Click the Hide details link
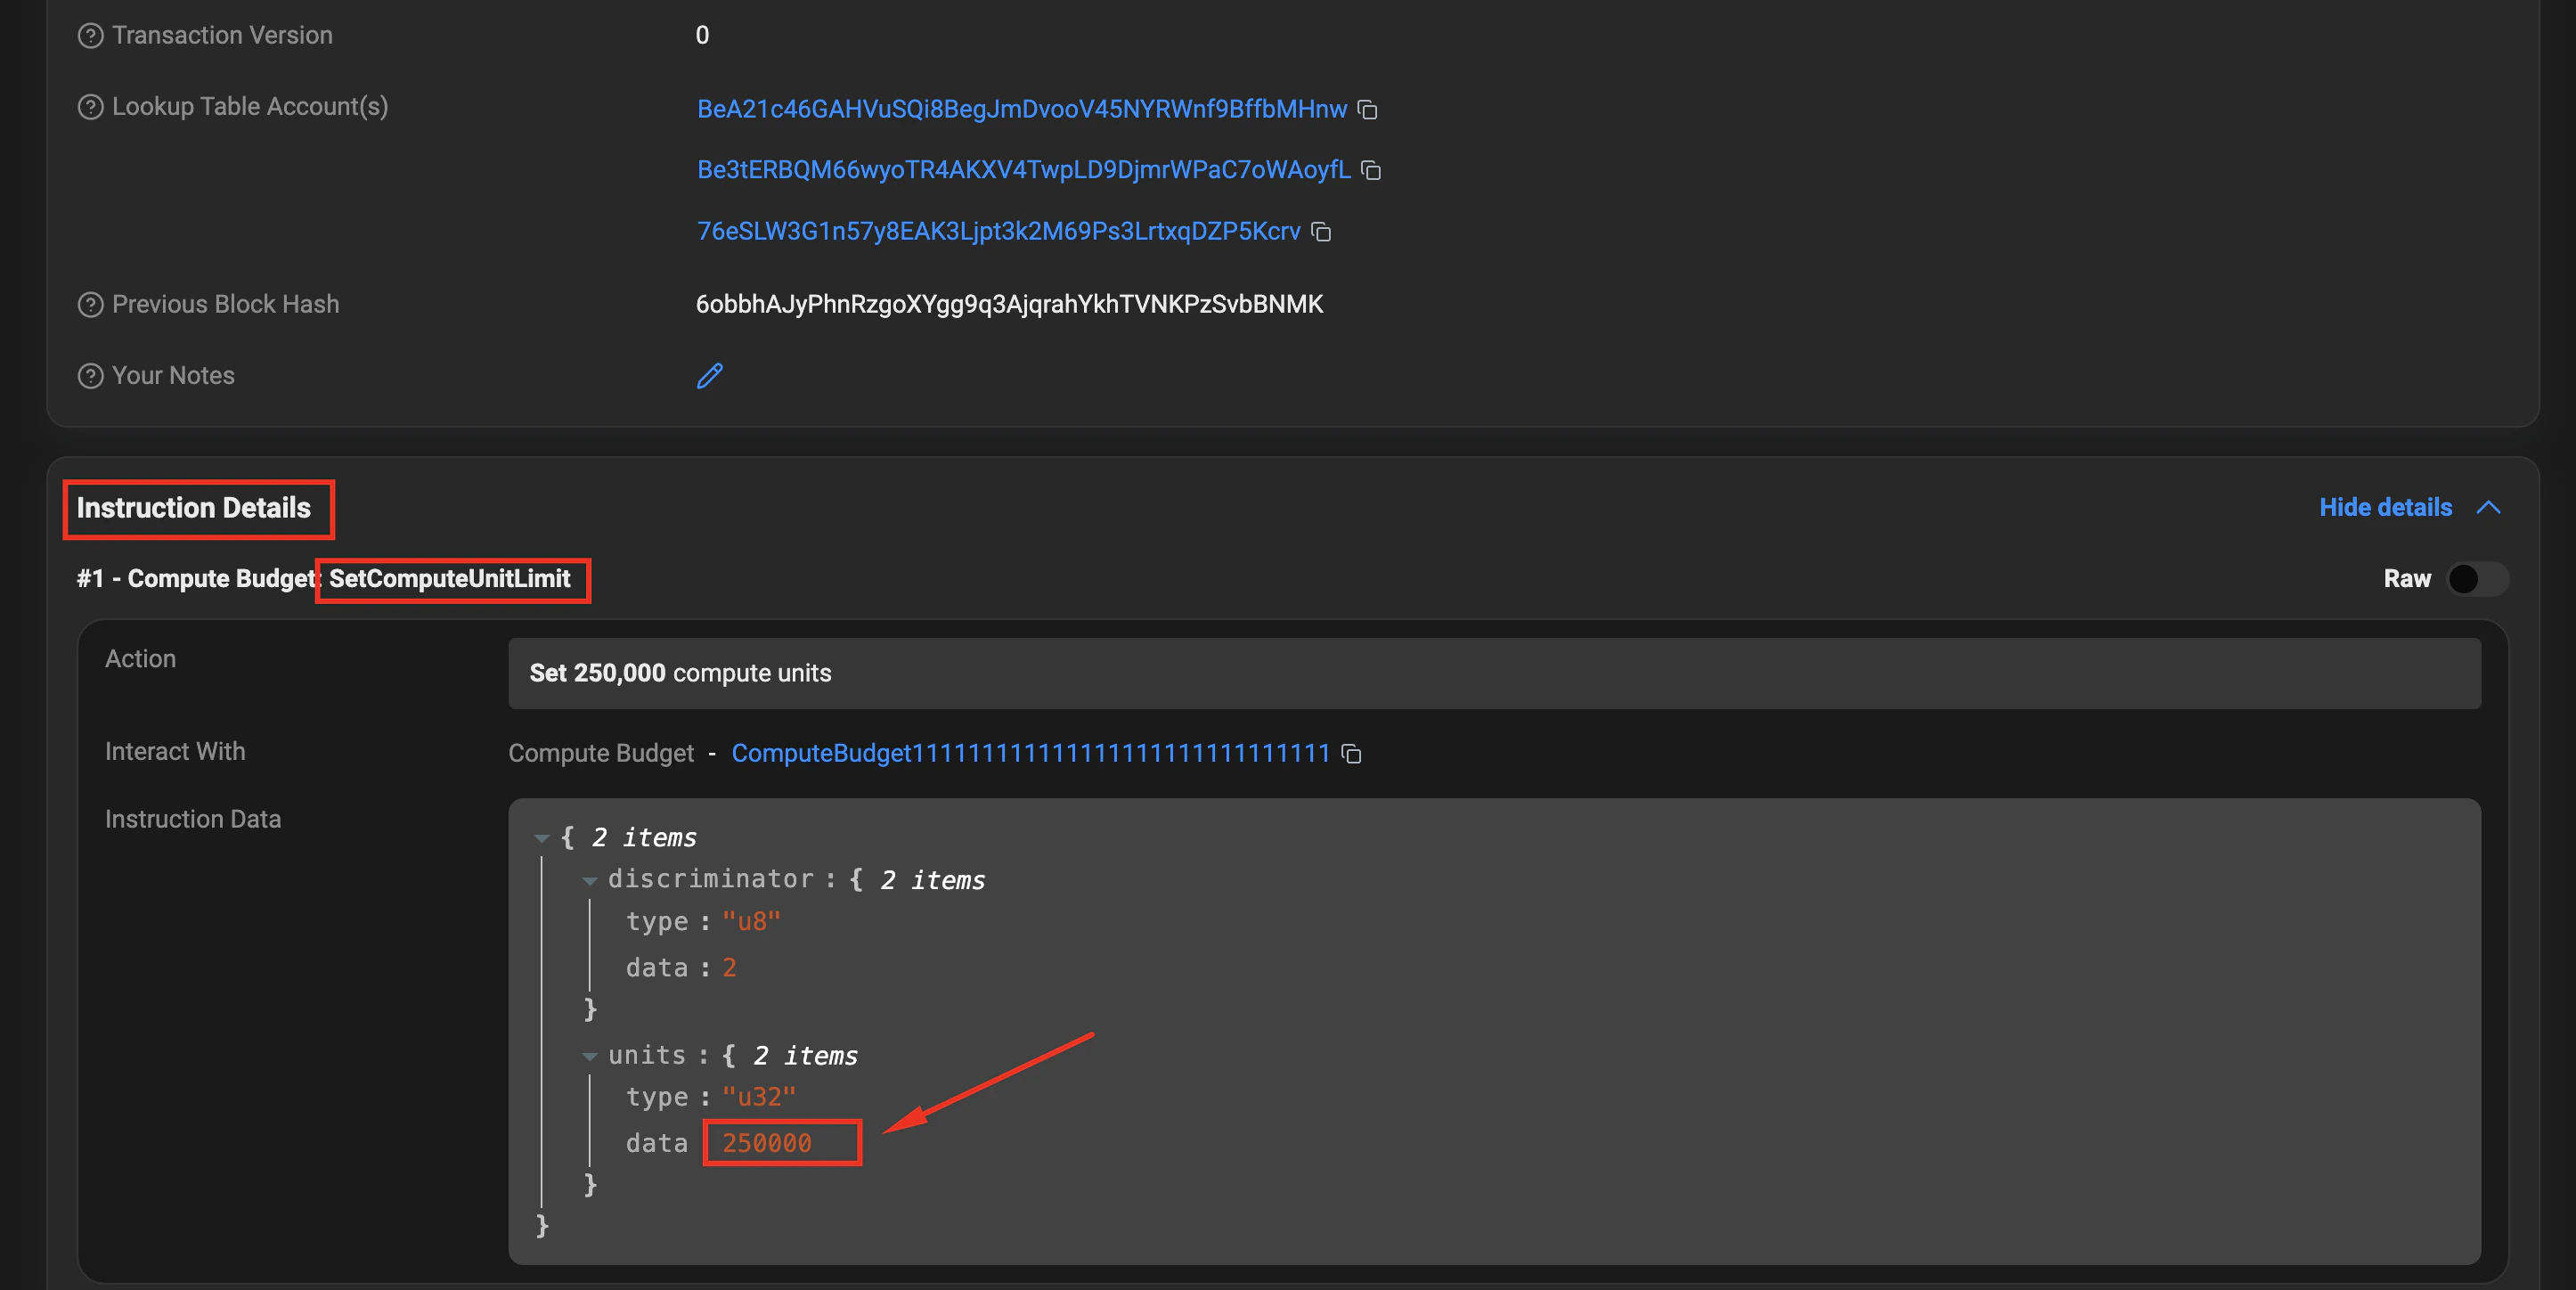 click(x=2385, y=508)
